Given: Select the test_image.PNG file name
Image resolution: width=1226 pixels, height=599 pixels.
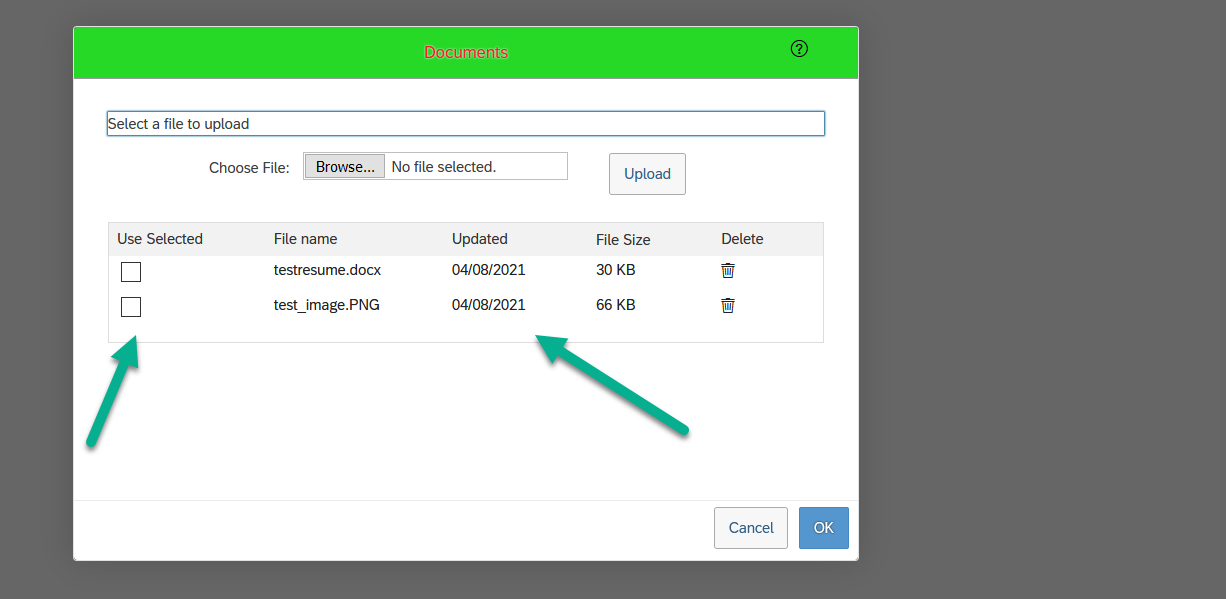Looking at the screenshot, I should tap(327, 305).
